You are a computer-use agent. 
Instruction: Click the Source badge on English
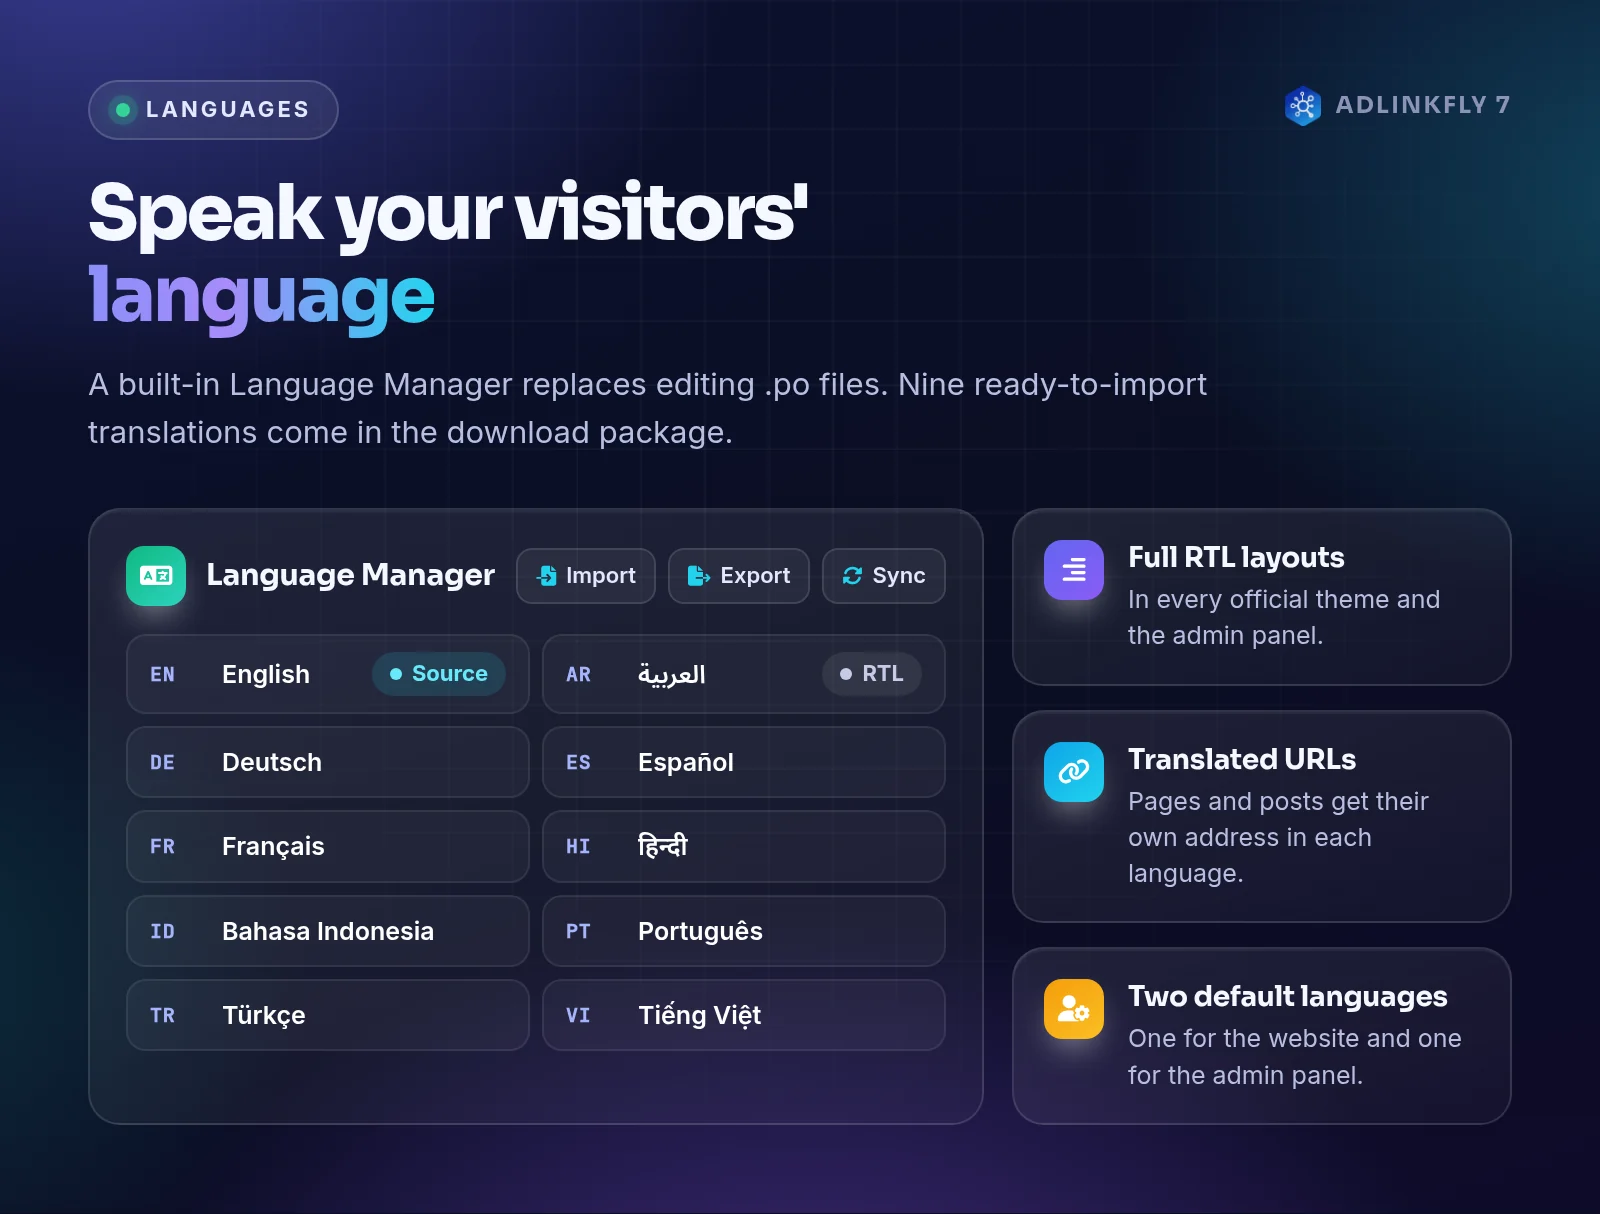[439, 674]
